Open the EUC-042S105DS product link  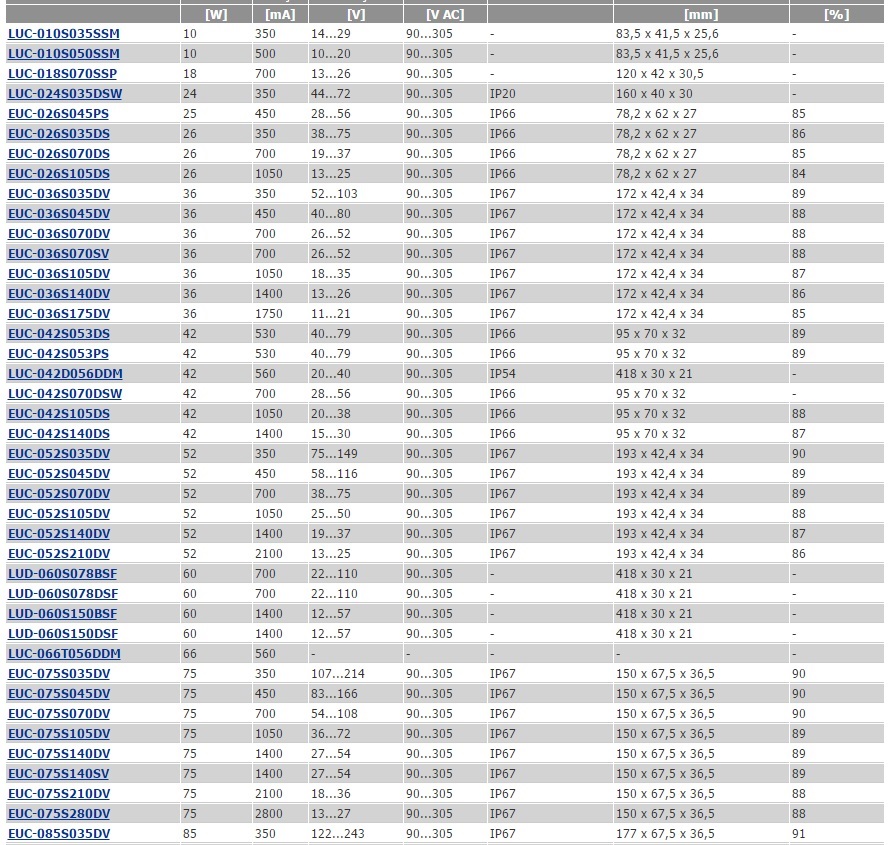click(x=59, y=413)
